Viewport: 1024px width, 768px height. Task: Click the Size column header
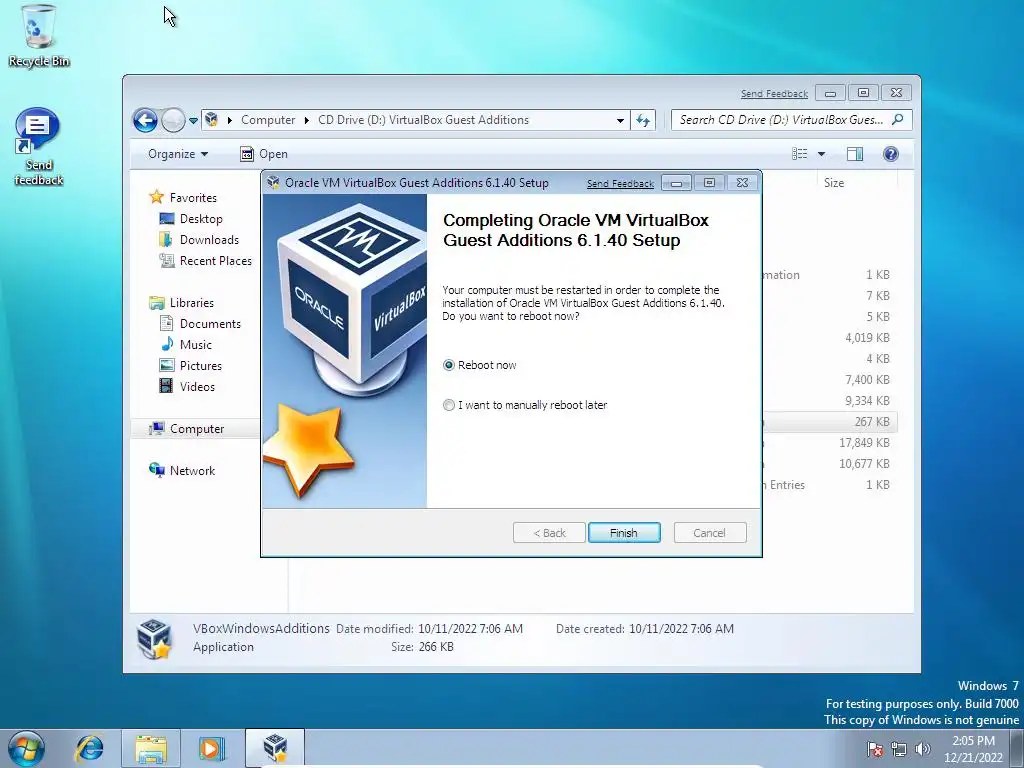(833, 183)
